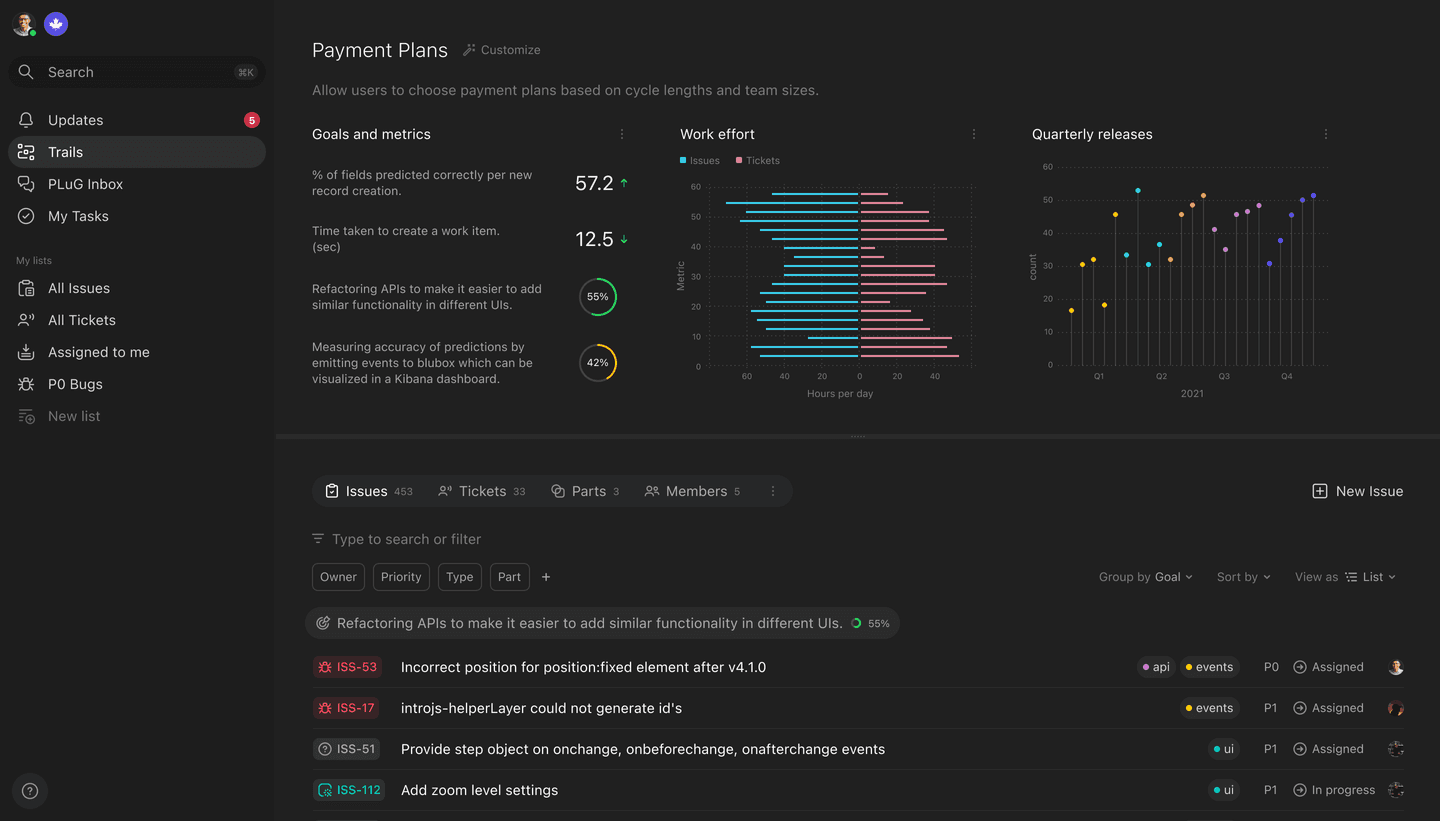Viewport: 1440px width, 821px height.
Task: Click the purple maple leaf workspace icon
Action: click(x=56, y=24)
